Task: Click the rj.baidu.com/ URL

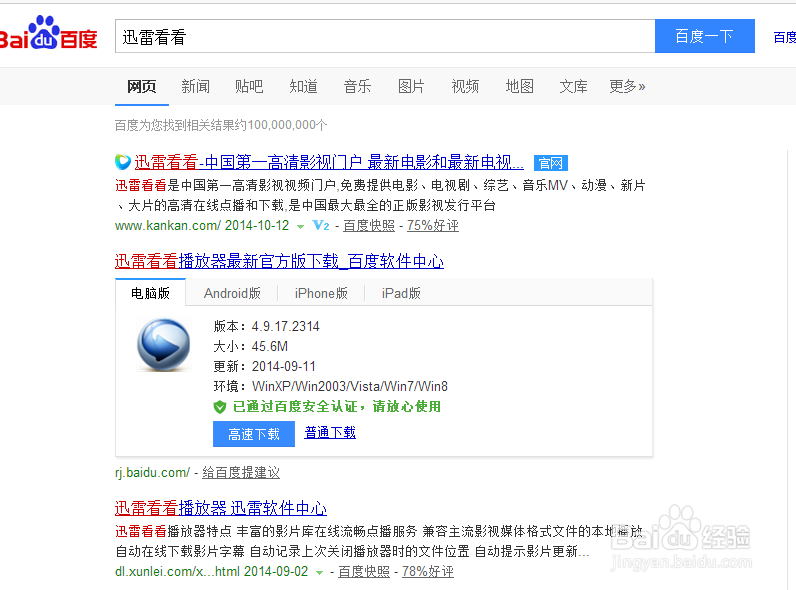Action: pyautogui.click(x=153, y=473)
